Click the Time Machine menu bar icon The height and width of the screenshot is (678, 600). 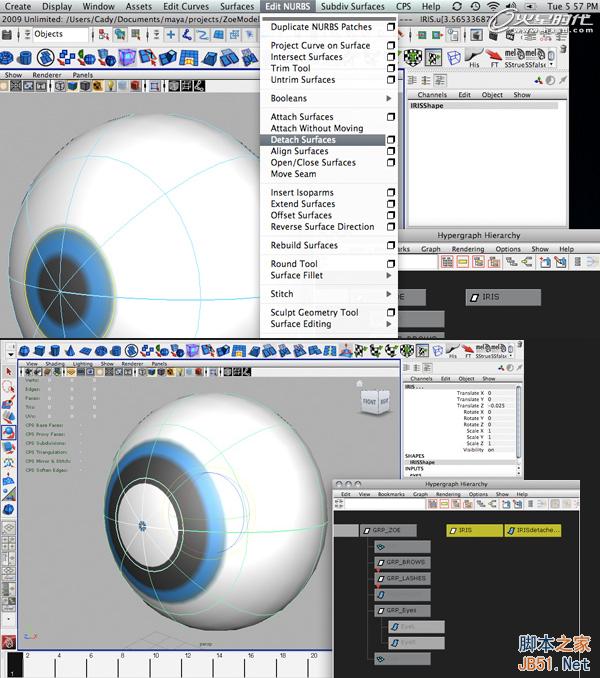tap(475, 6)
